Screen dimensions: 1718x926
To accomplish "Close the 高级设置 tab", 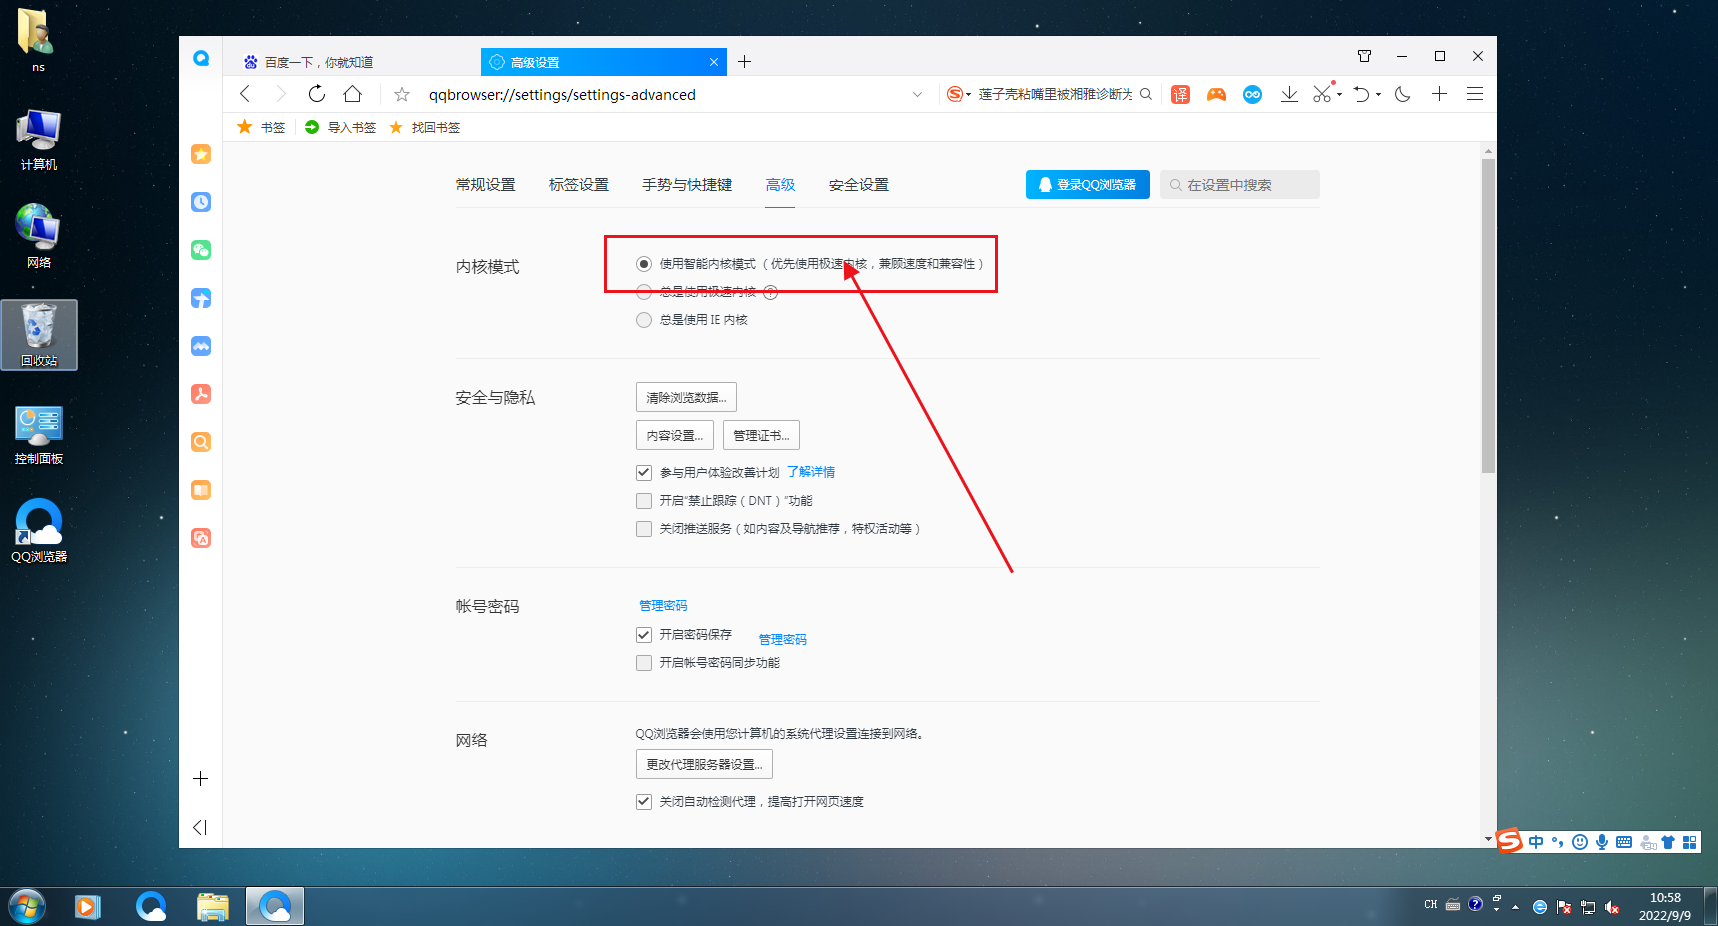I will 714,62.
